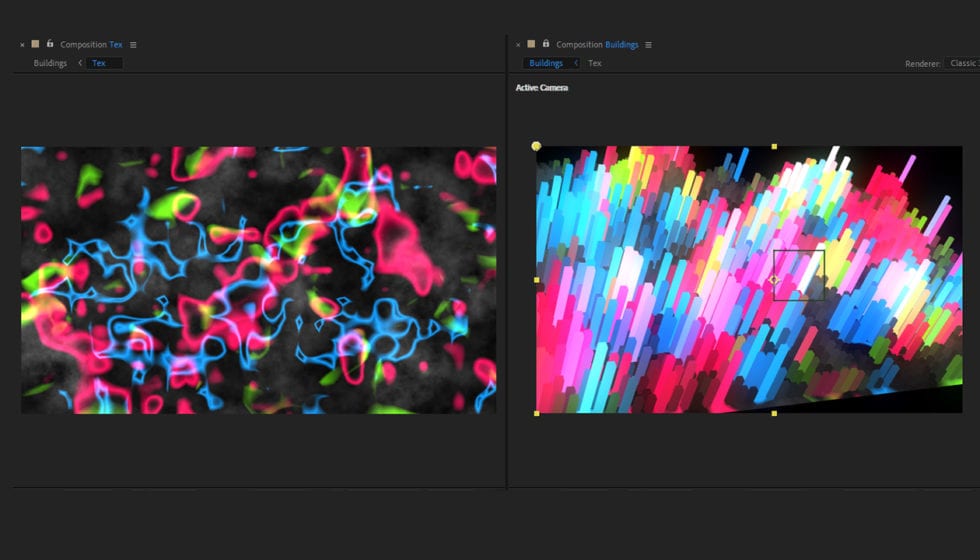Open the Composition Buildings panel menu
Image resolution: width=980 pixels, height=560 pixels.
648,45
